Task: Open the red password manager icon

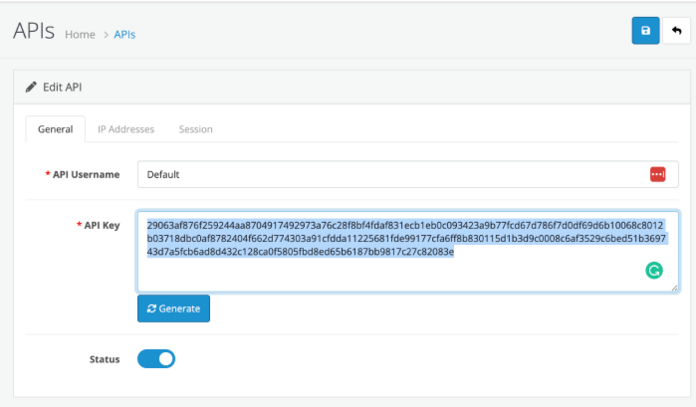Action: [657, 174]
